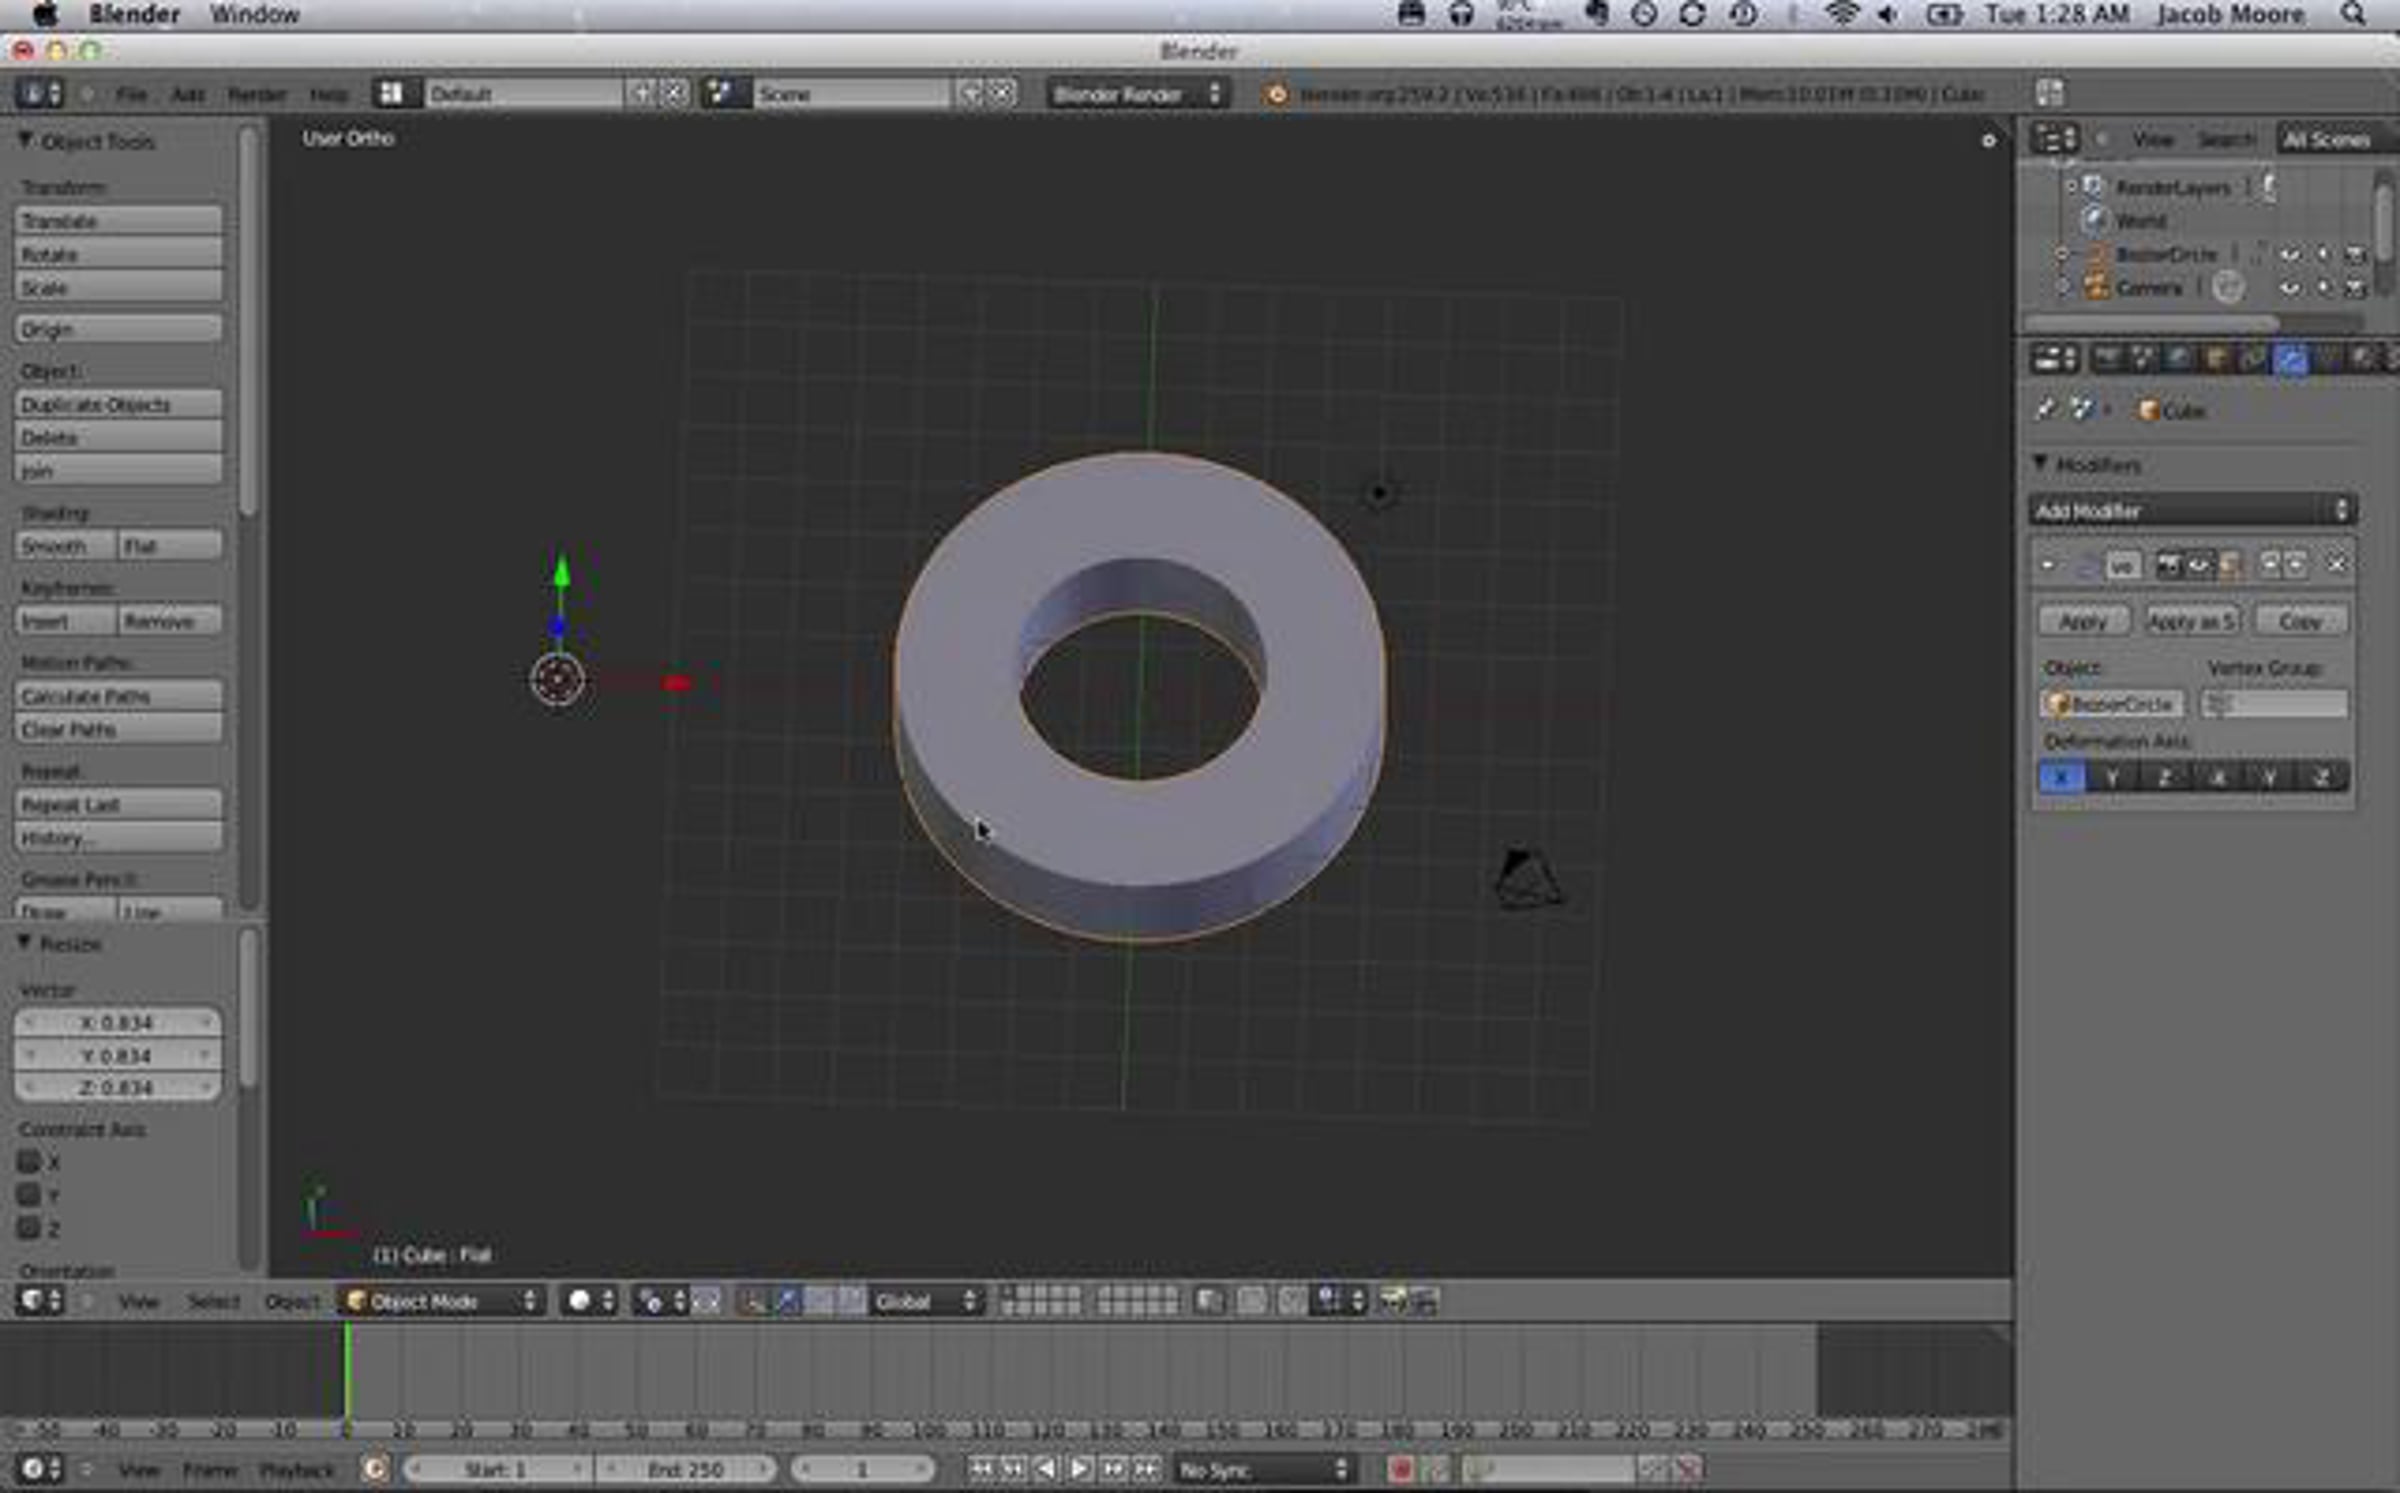2400x1493 pixels.
Task: Enable the X constraint axis checkbox
Action: 29,1162
